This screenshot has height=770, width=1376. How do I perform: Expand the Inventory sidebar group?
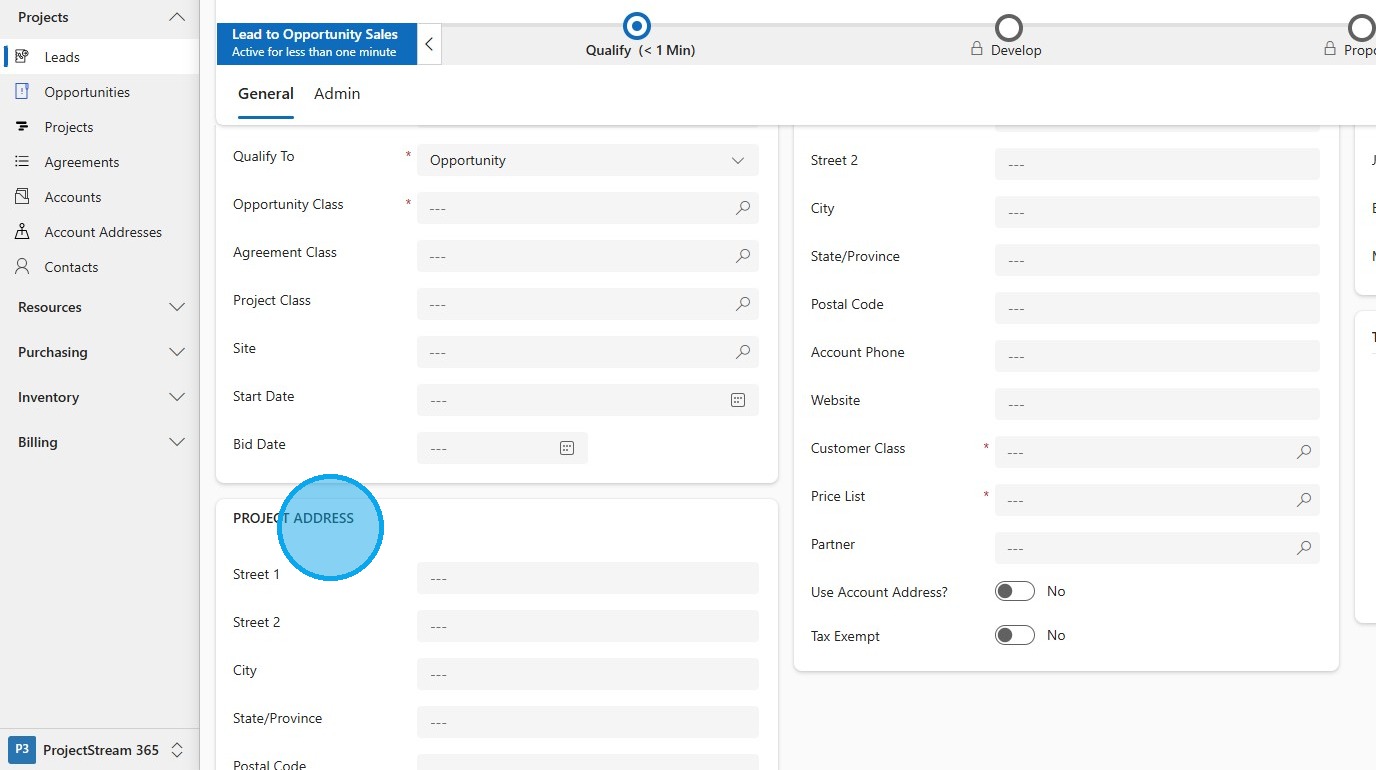tap(177, 397)
